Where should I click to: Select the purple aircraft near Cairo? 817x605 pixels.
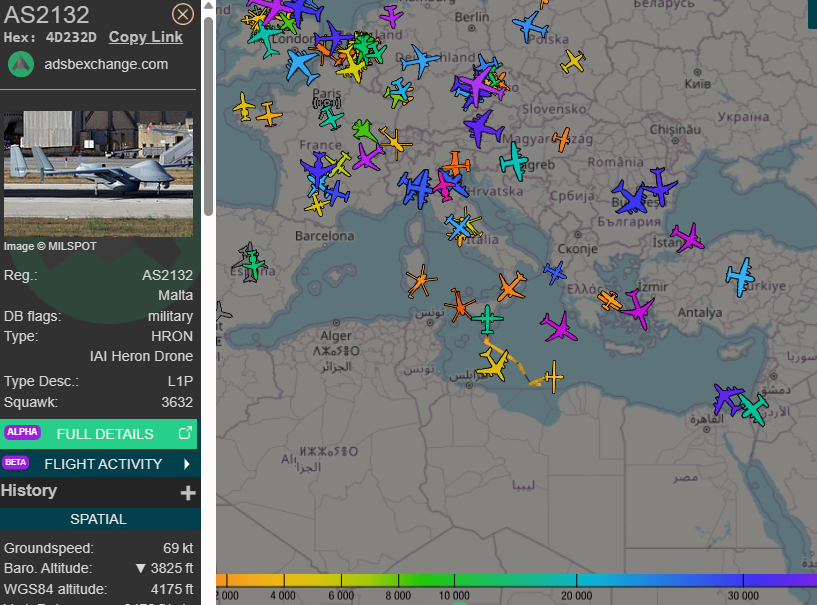click(727, 399)
